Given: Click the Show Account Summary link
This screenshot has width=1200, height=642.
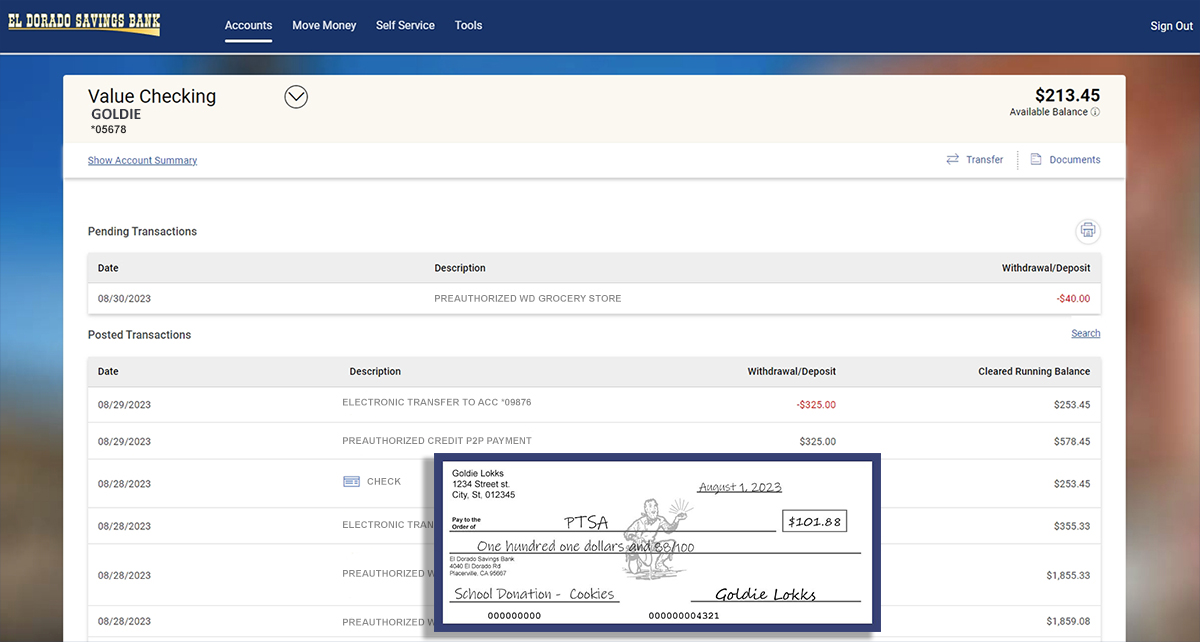Looking at the screenshot, I should [142, 160].
